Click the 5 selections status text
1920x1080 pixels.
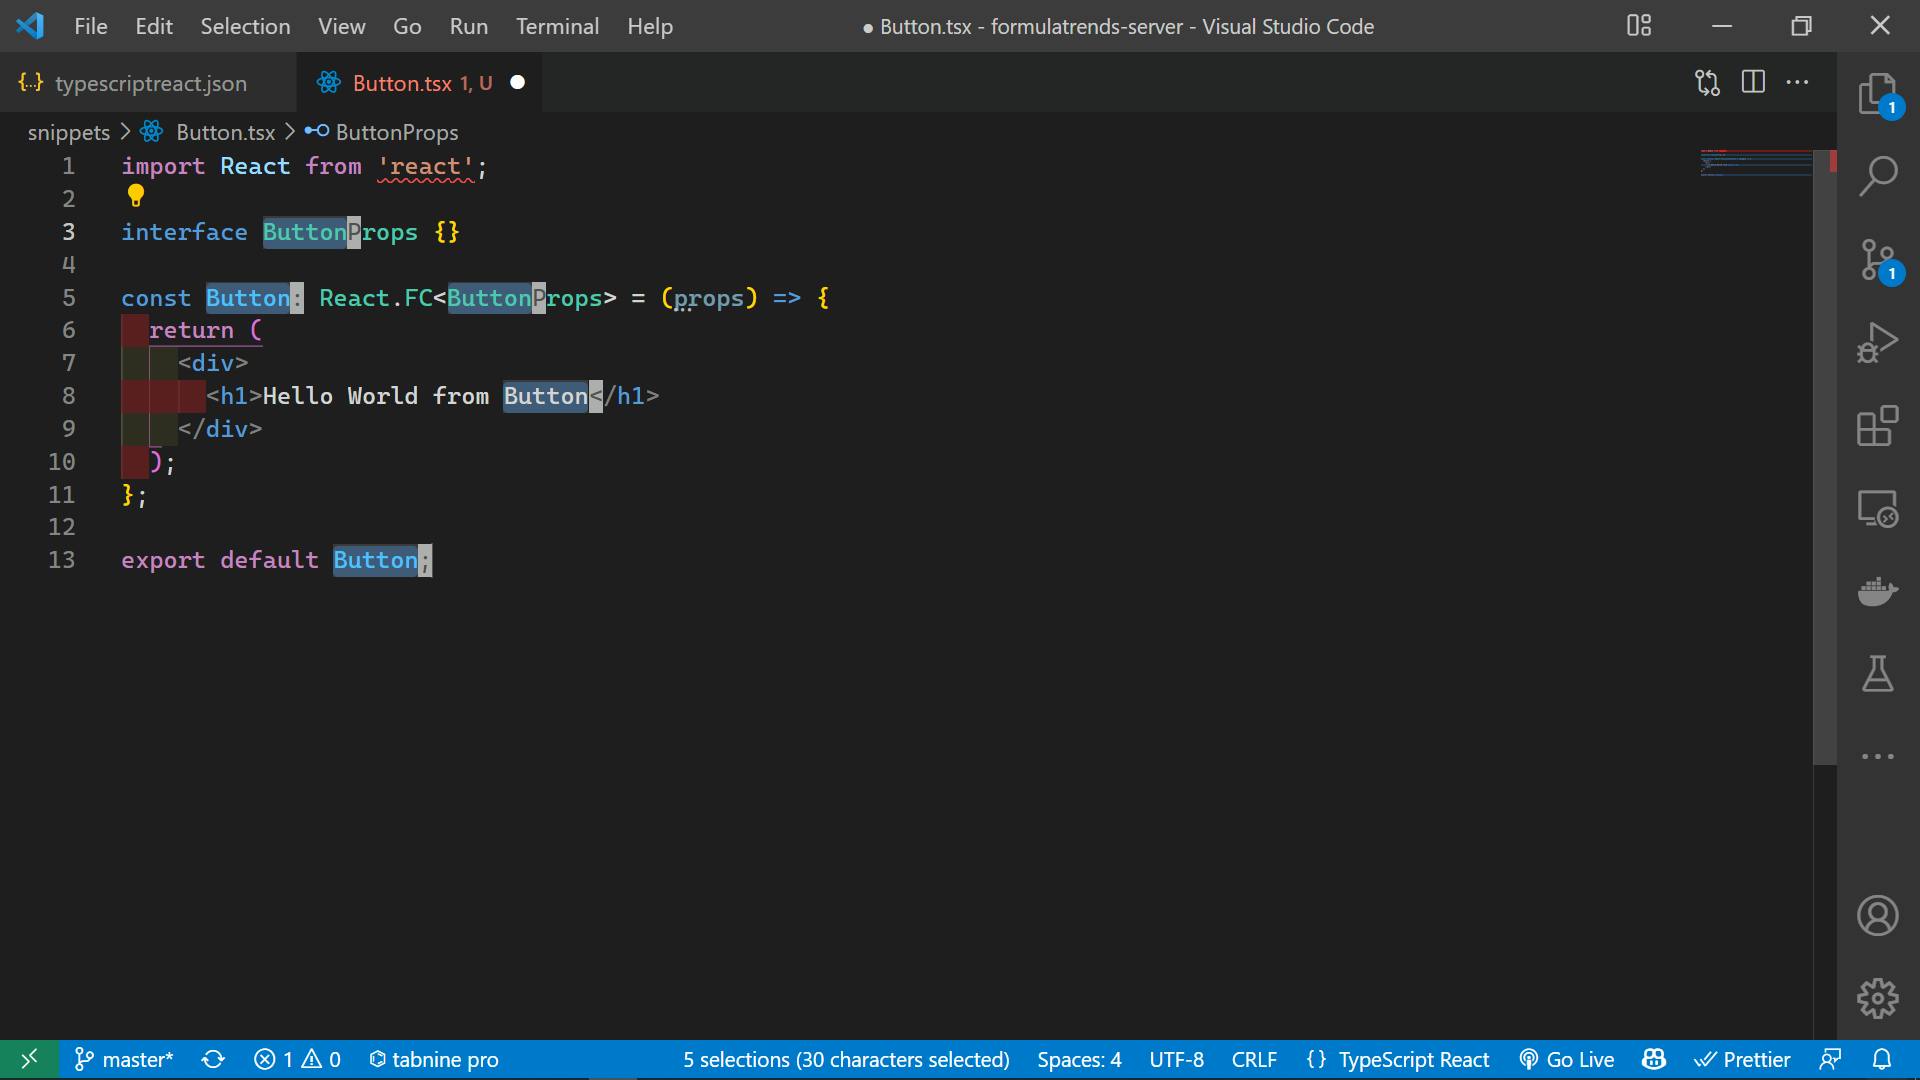846,1059
